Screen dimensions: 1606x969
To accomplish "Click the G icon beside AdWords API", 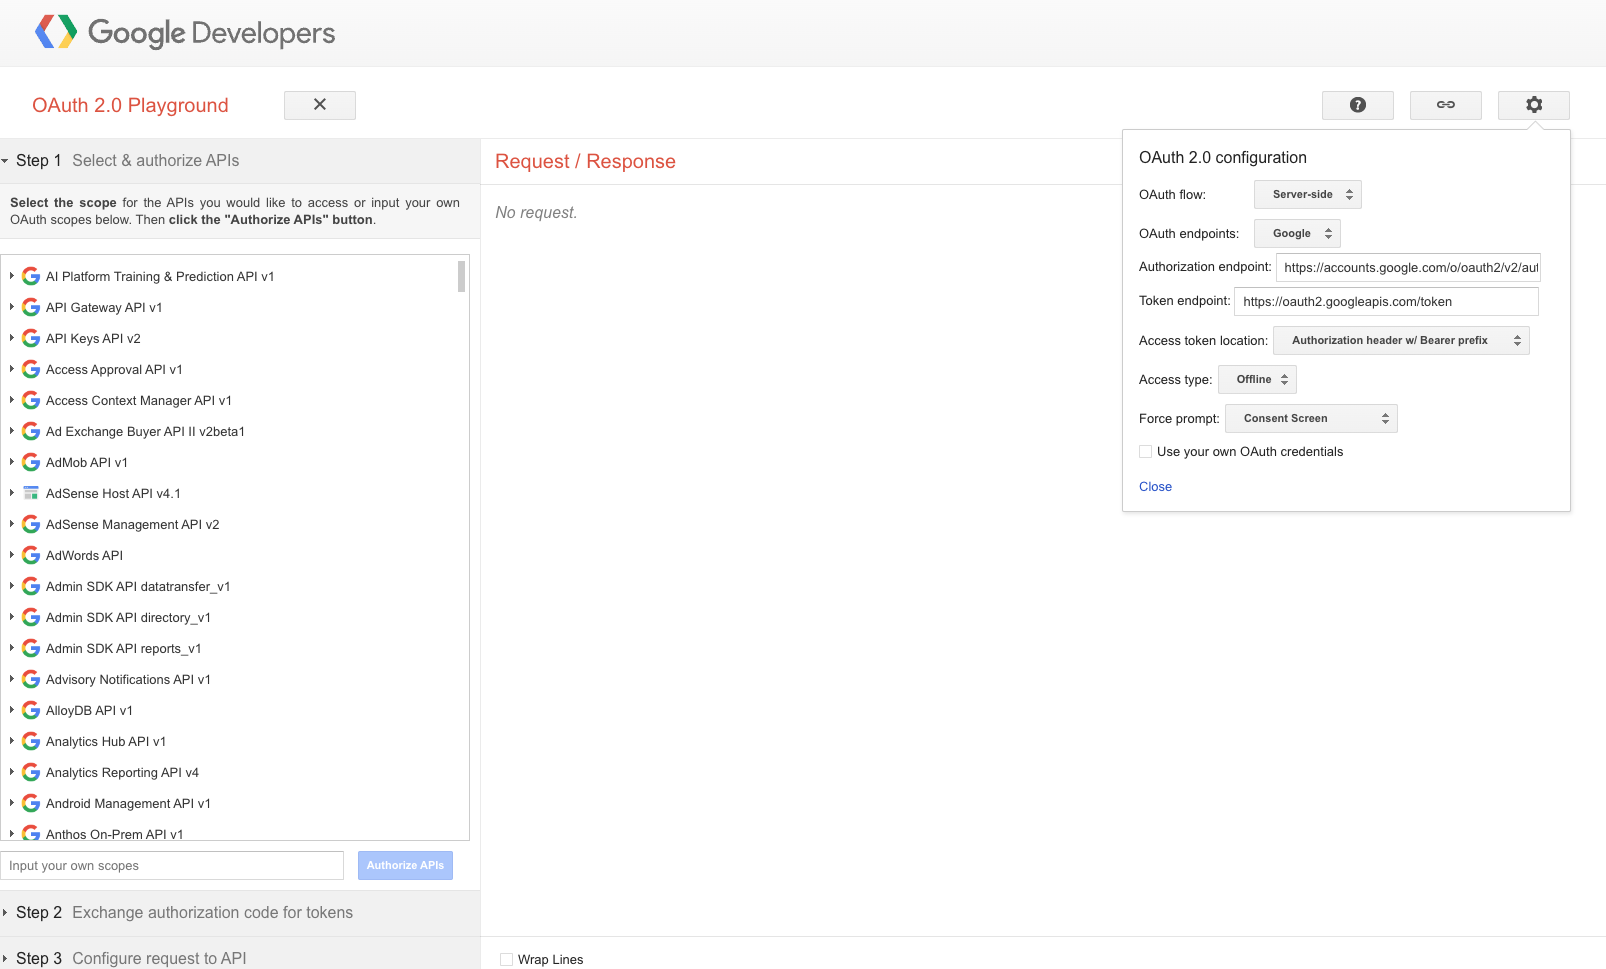I will [x=30, y=555].
